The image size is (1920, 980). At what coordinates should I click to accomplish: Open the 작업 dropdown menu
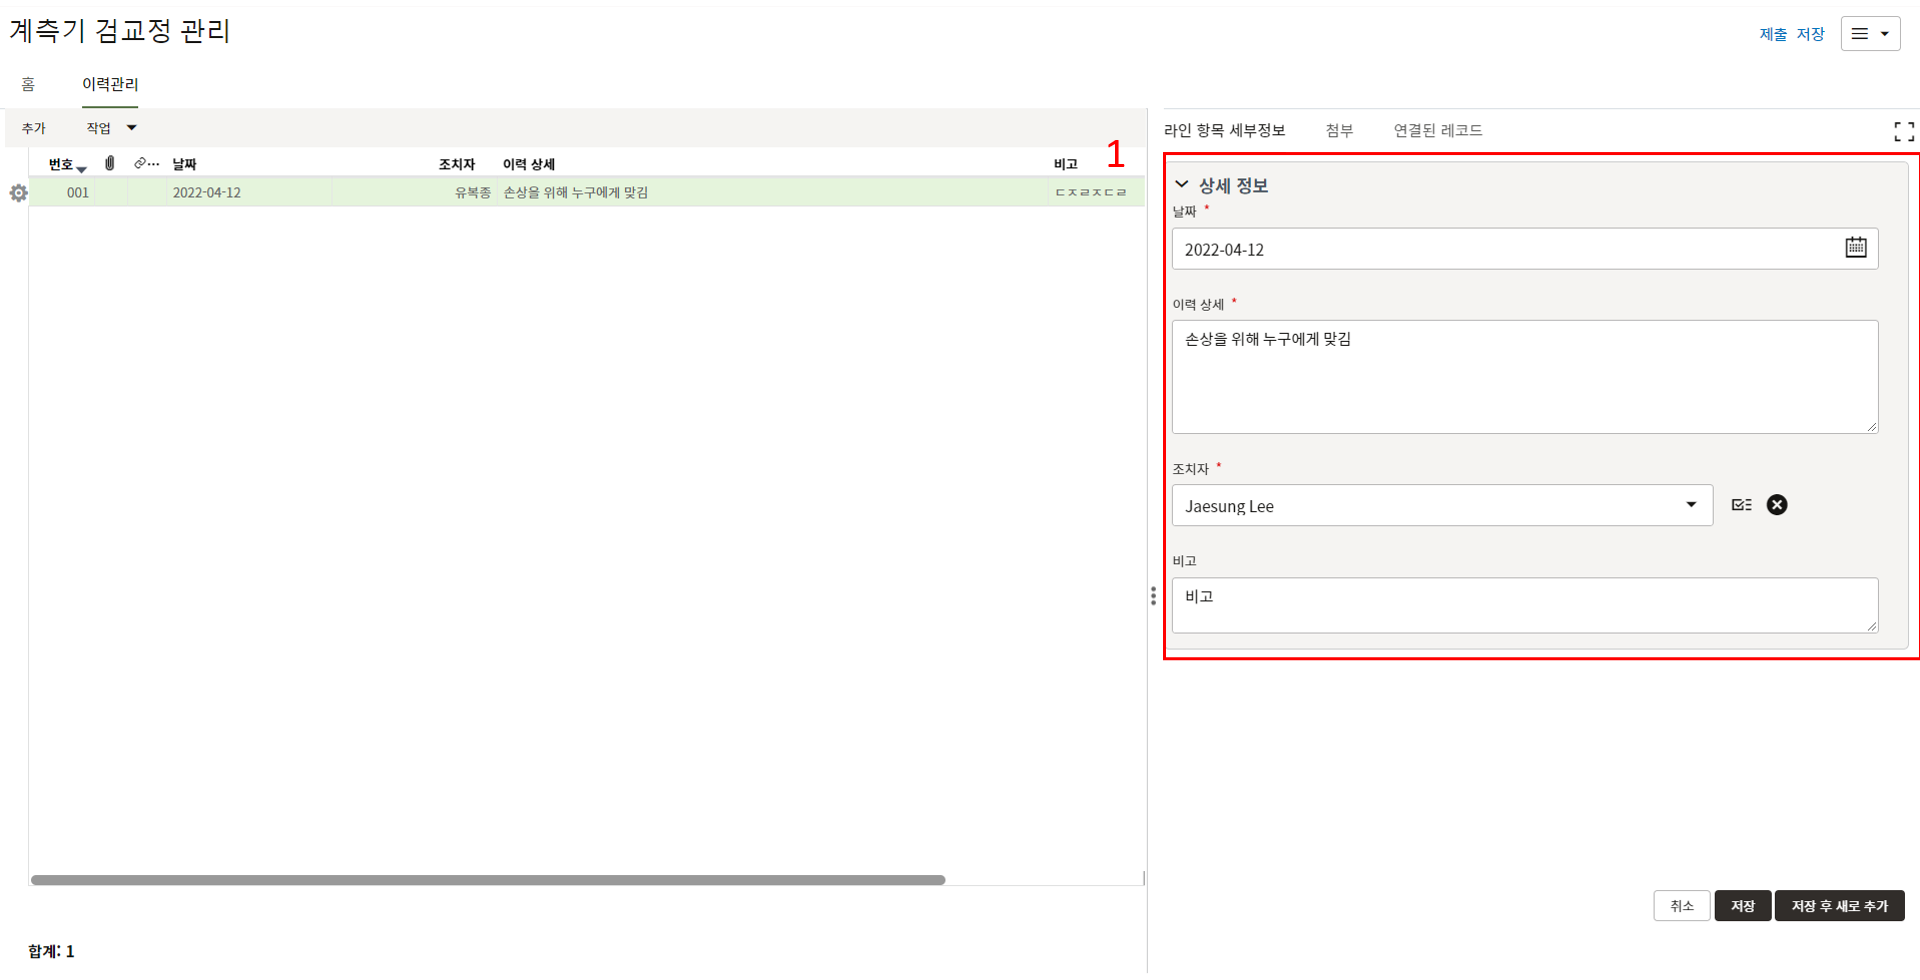point(110,128)
